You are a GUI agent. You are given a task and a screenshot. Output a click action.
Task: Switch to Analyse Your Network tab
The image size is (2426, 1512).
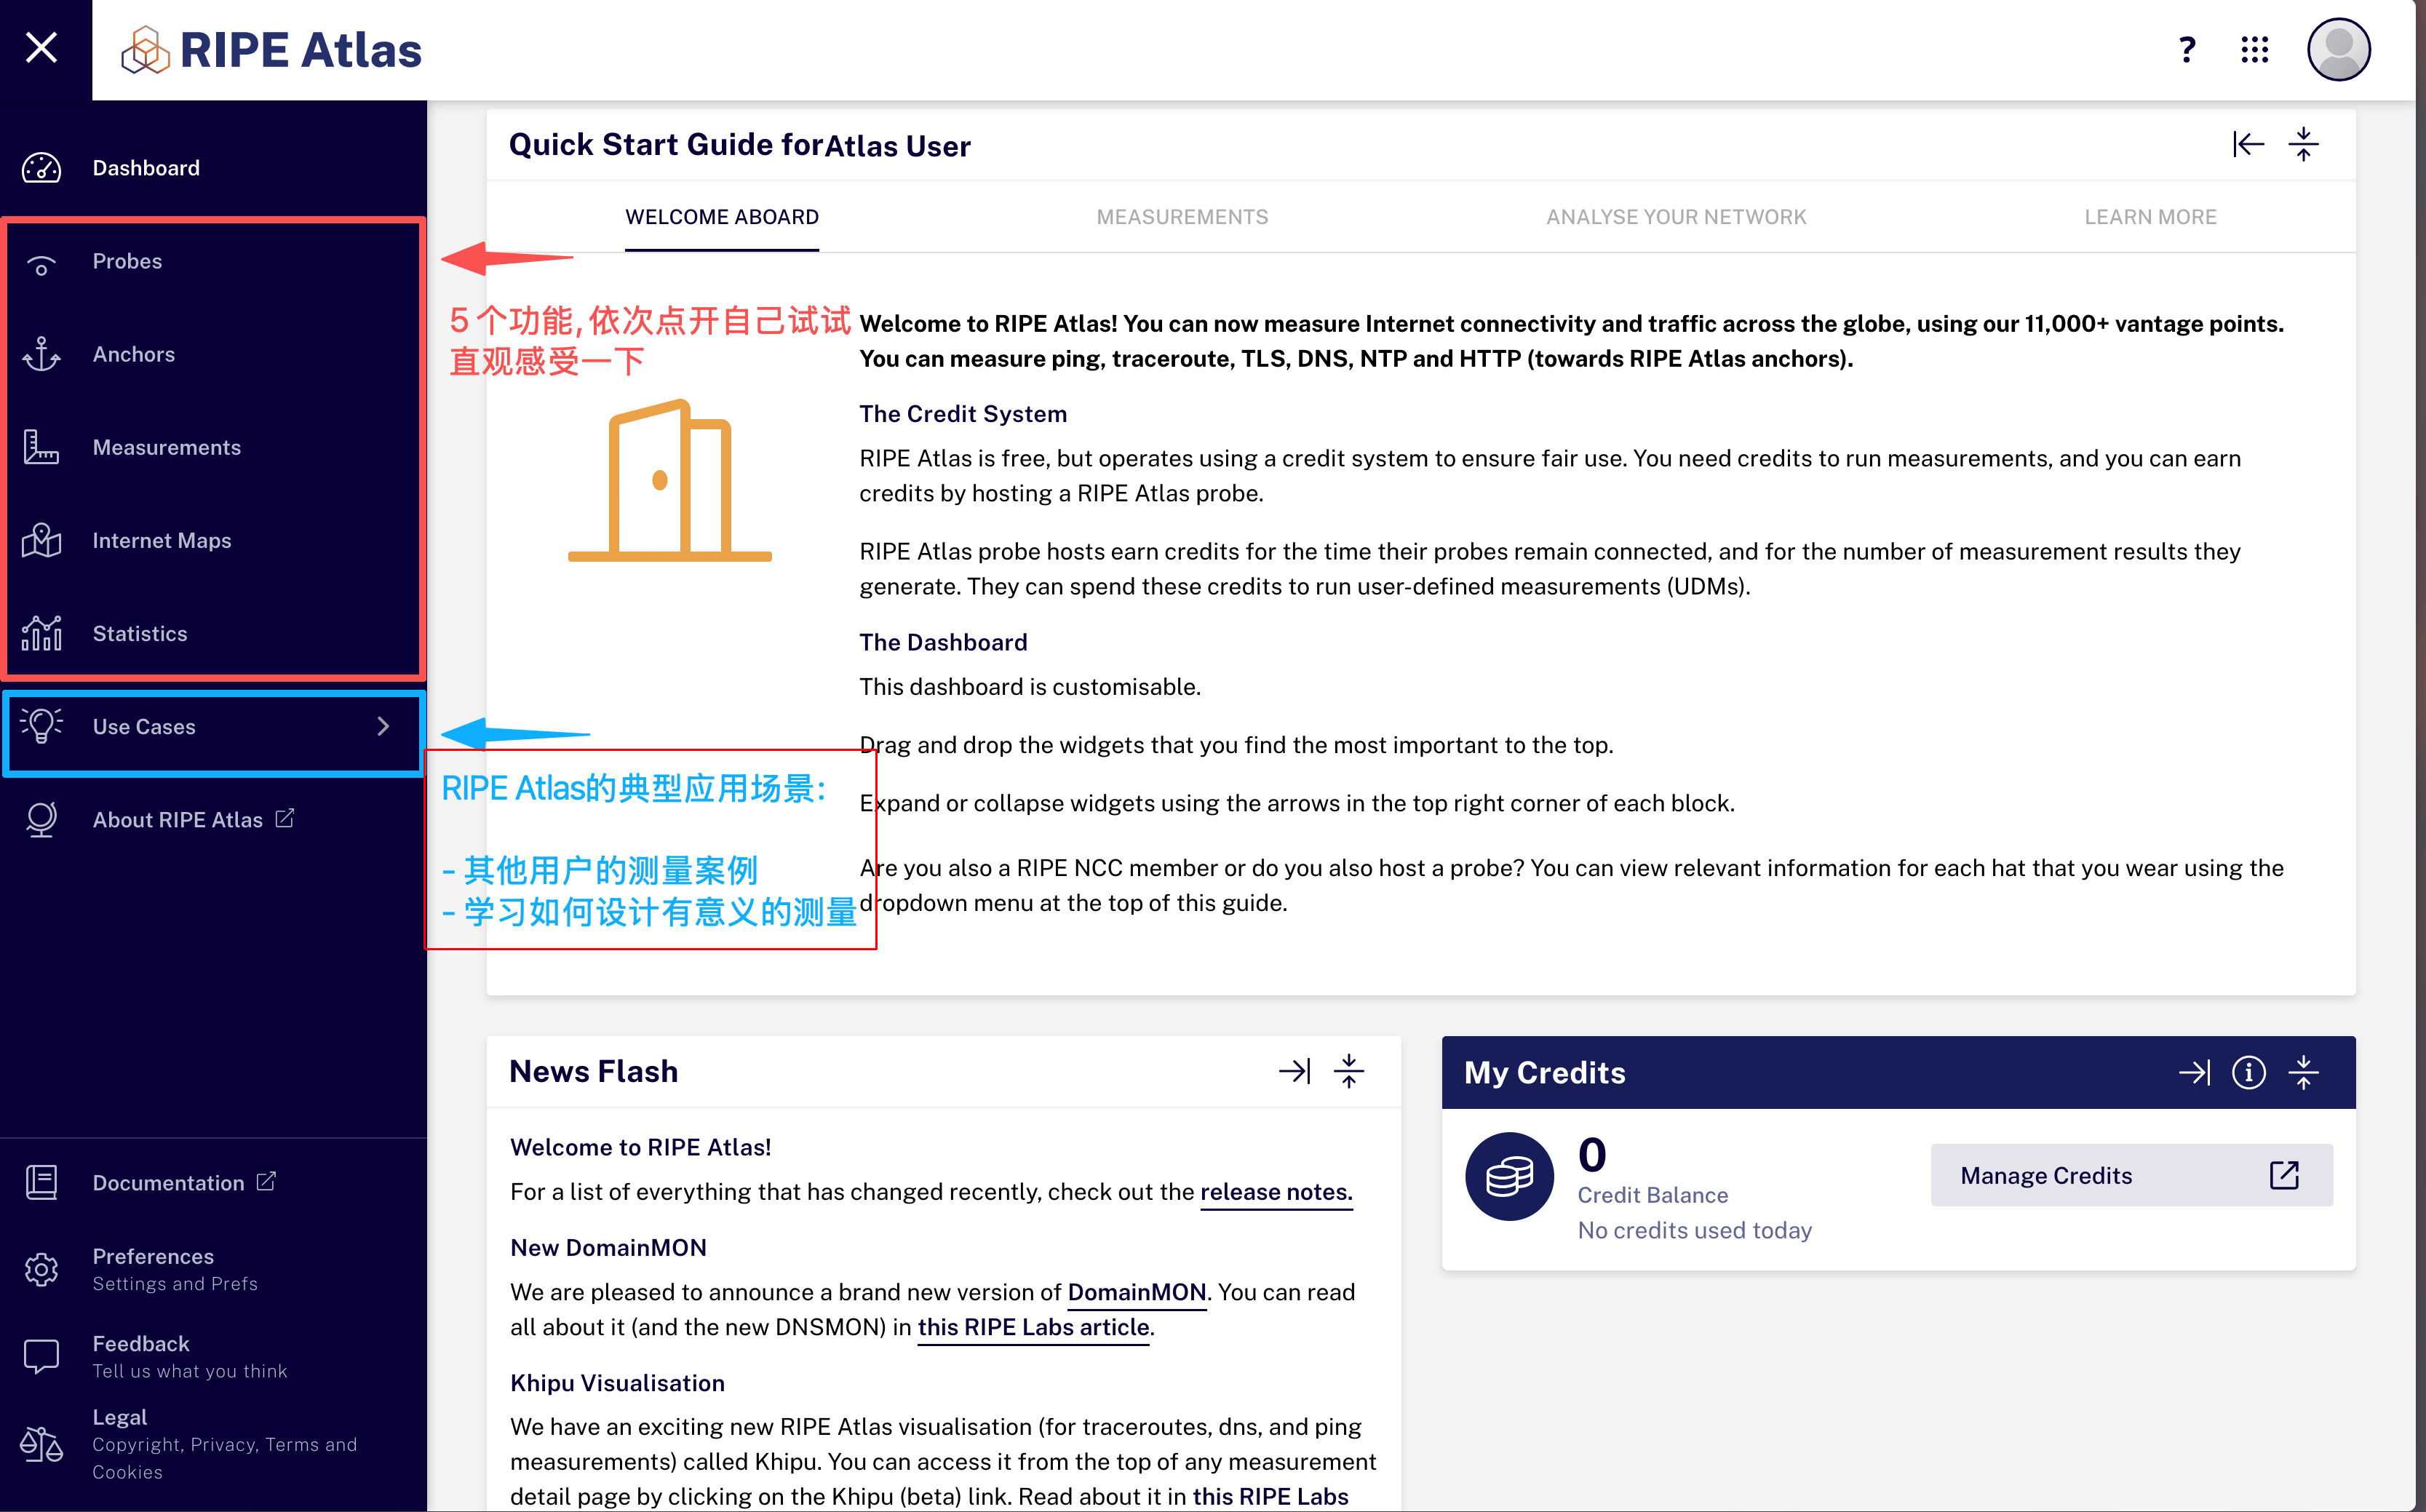[1676, 217]
